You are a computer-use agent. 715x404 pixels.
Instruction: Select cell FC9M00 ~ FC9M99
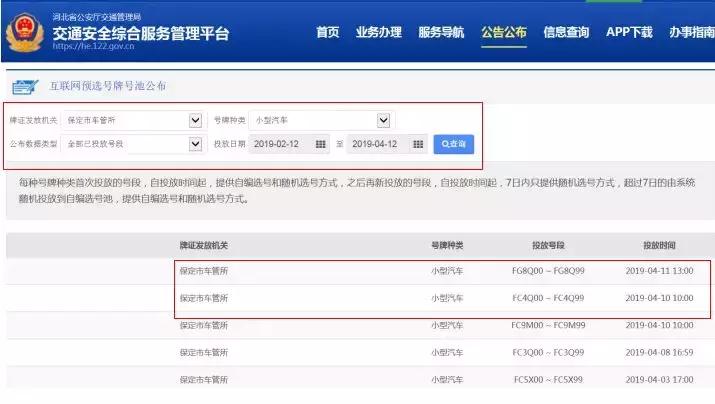548,325
